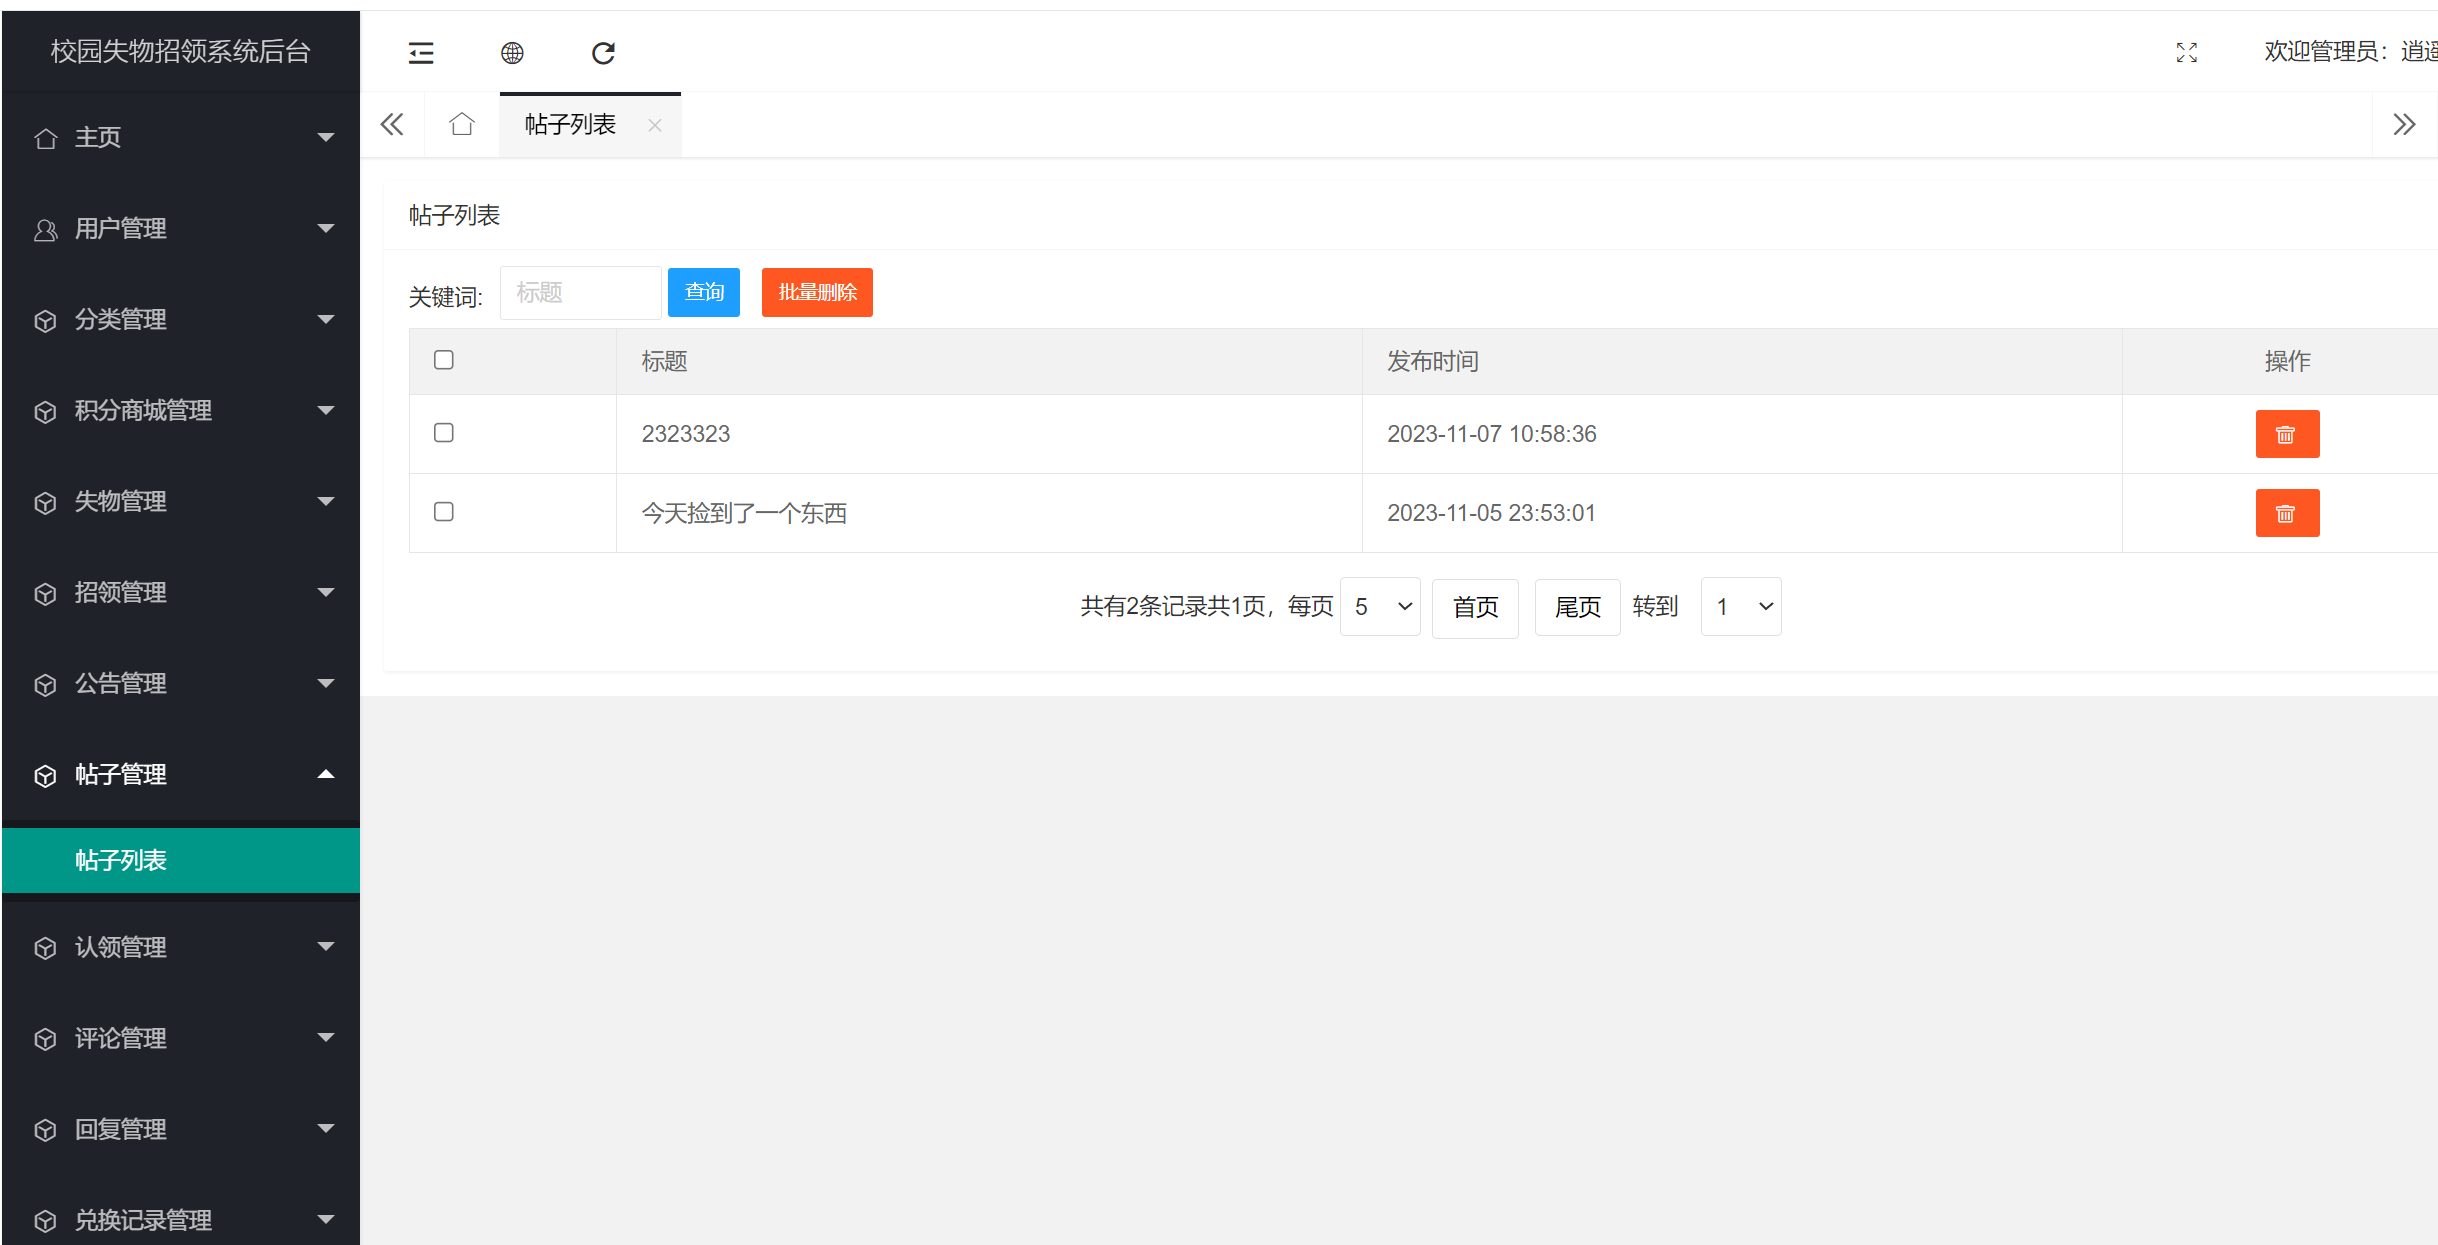Click the home icon in the tab bar
The height and width of the screenshot is (1245, 2438).
[461, 124]
